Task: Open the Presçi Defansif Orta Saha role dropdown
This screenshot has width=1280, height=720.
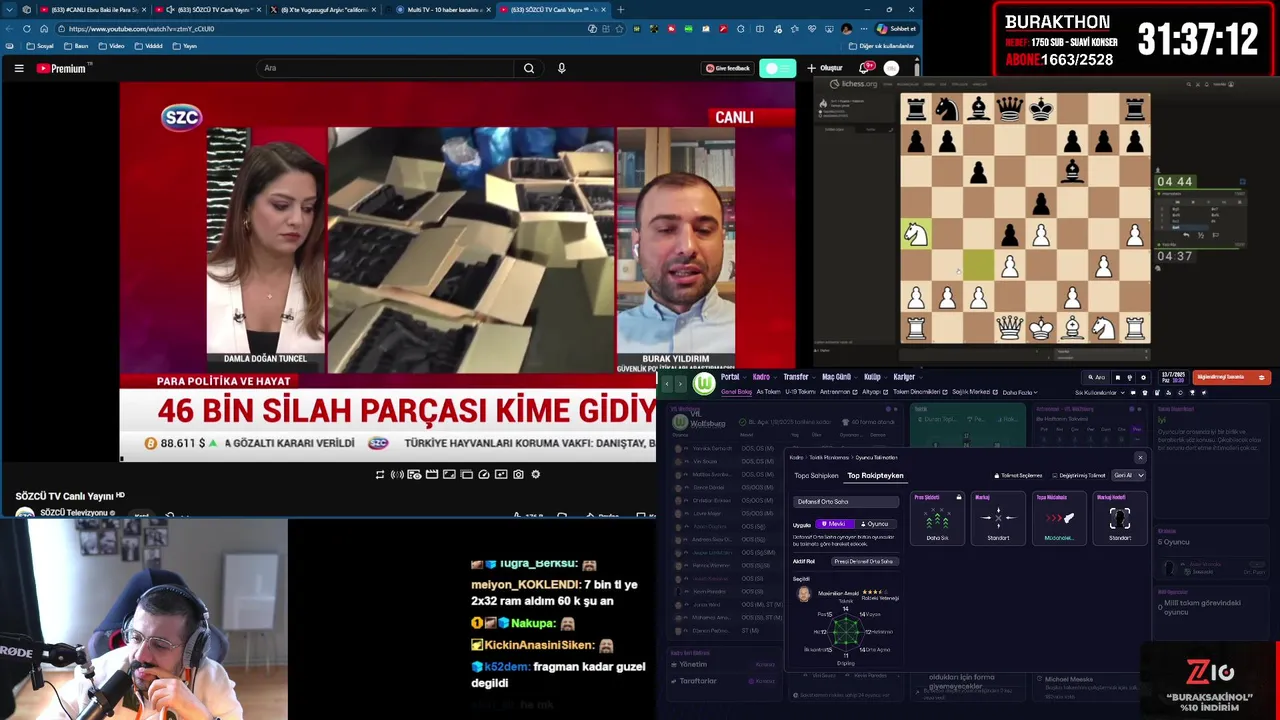Action: (x=865, y=562)
